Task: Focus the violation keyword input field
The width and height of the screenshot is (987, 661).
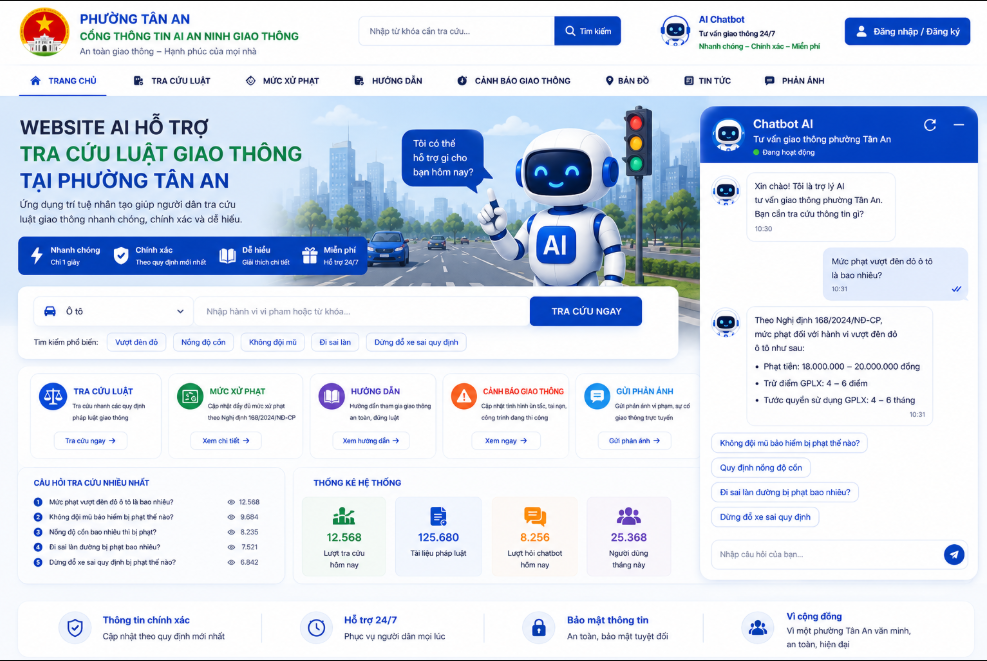Action: [x=362, y=311]
